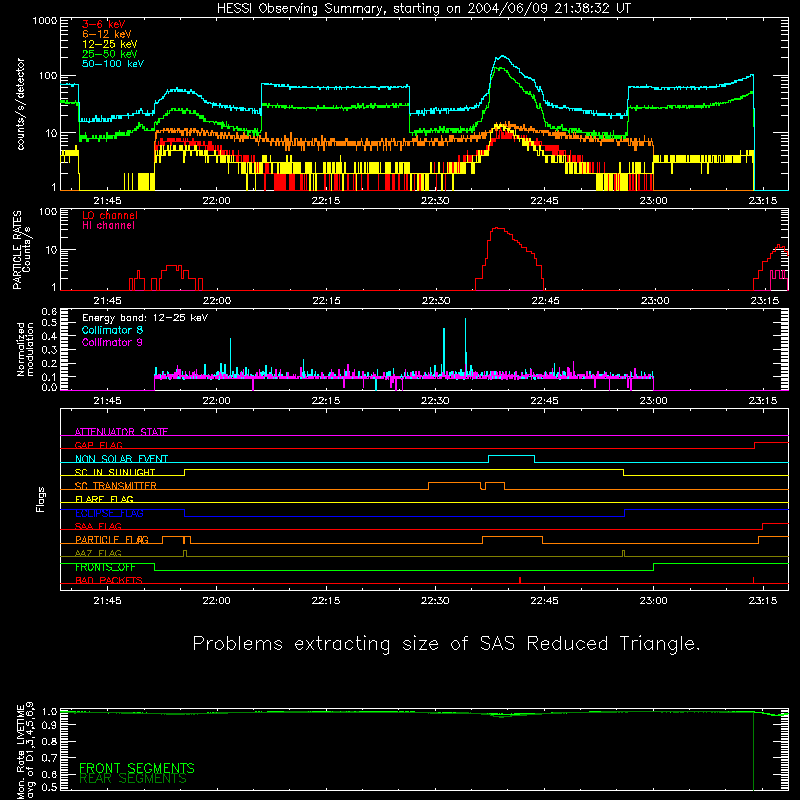The image size is (800, 800).
Task: Click the FLARE_FLAG label
Action: click(104, 499)
